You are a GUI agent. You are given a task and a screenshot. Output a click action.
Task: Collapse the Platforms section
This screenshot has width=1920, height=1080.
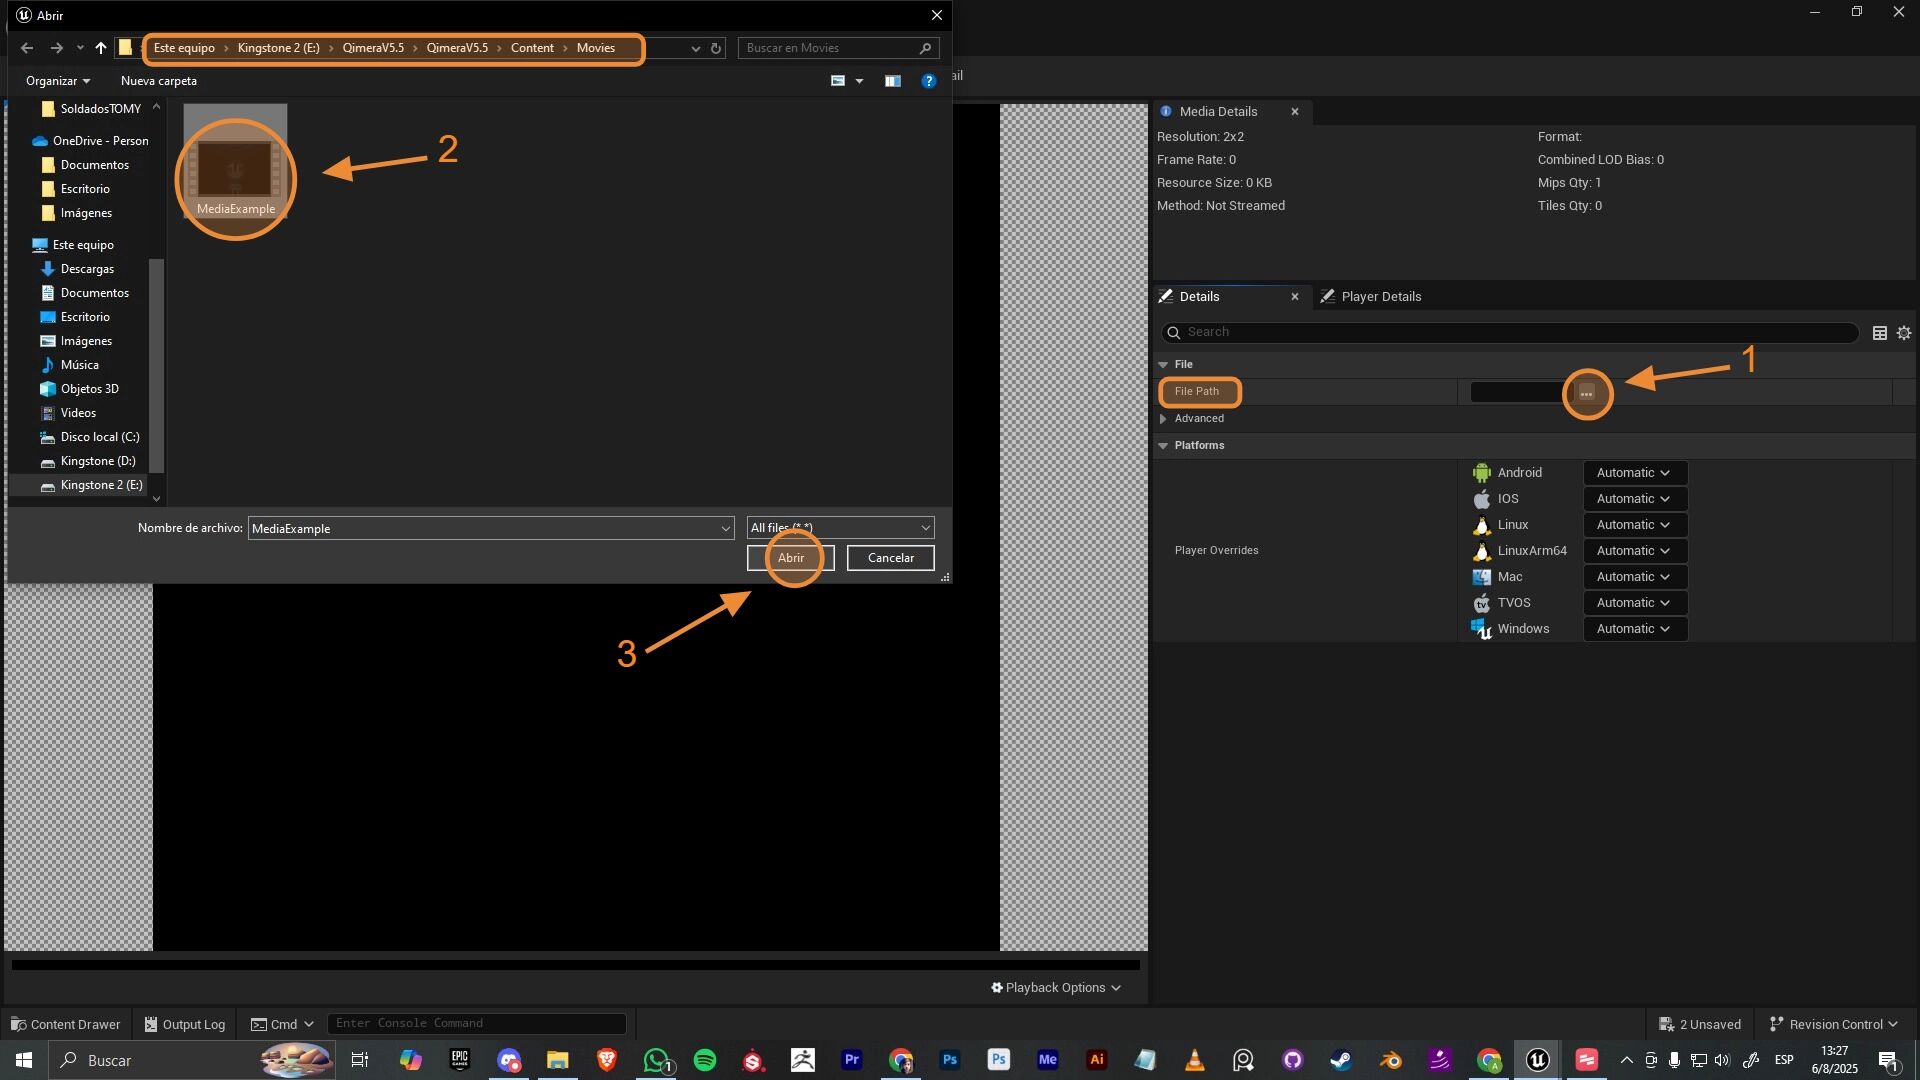pos(1163,446)
